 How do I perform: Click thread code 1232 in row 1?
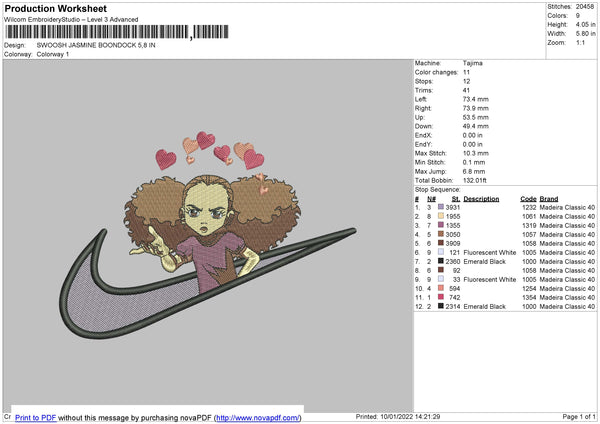(x=529, y=207)
